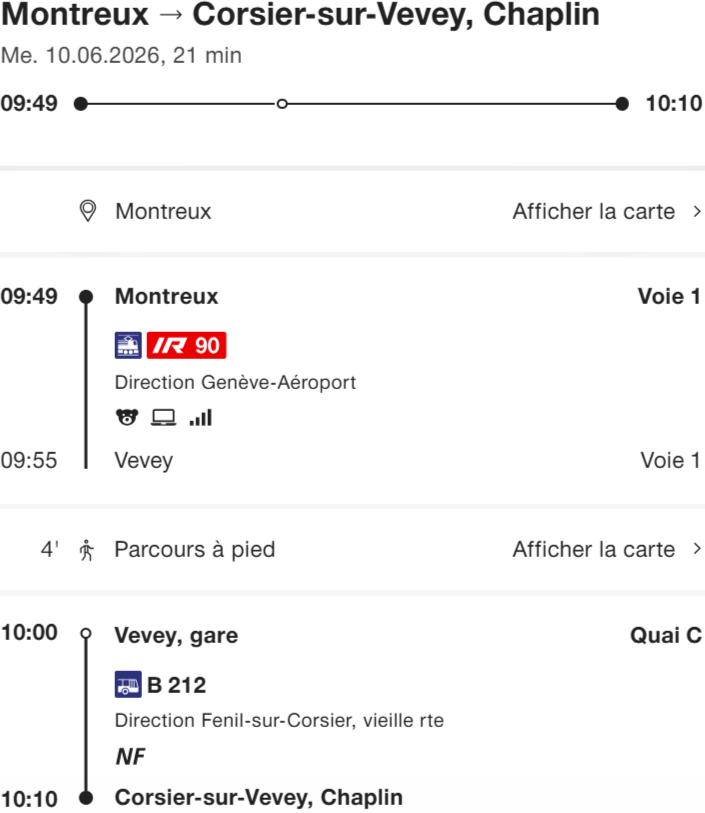Click the bus transport icon

tap(128, 685)
